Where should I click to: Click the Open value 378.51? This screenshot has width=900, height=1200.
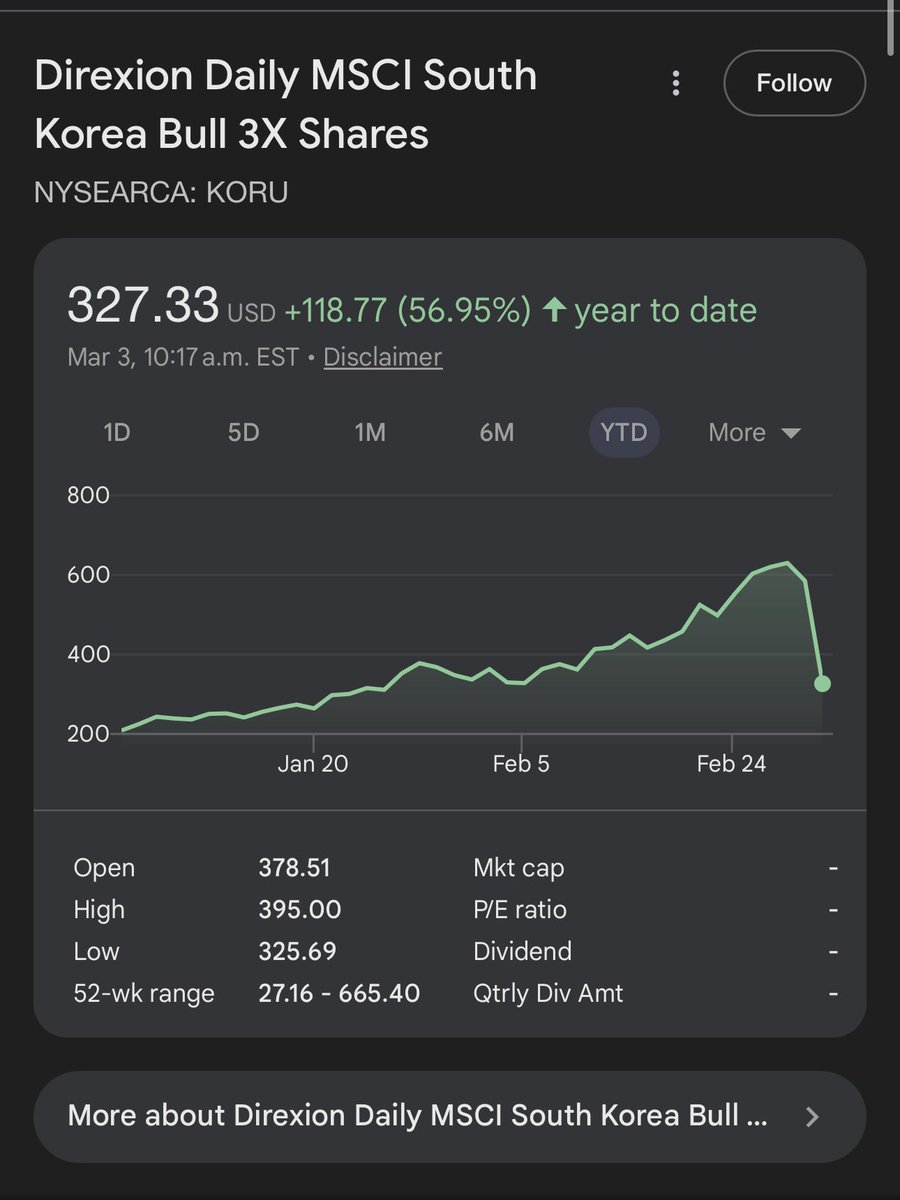click(x=294, y=868)
